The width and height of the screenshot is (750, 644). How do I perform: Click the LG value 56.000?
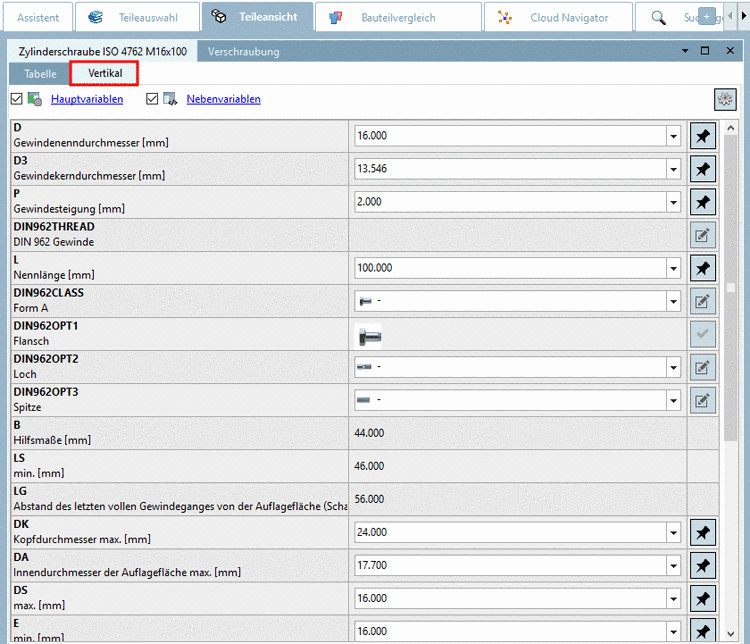click(369, 499)
